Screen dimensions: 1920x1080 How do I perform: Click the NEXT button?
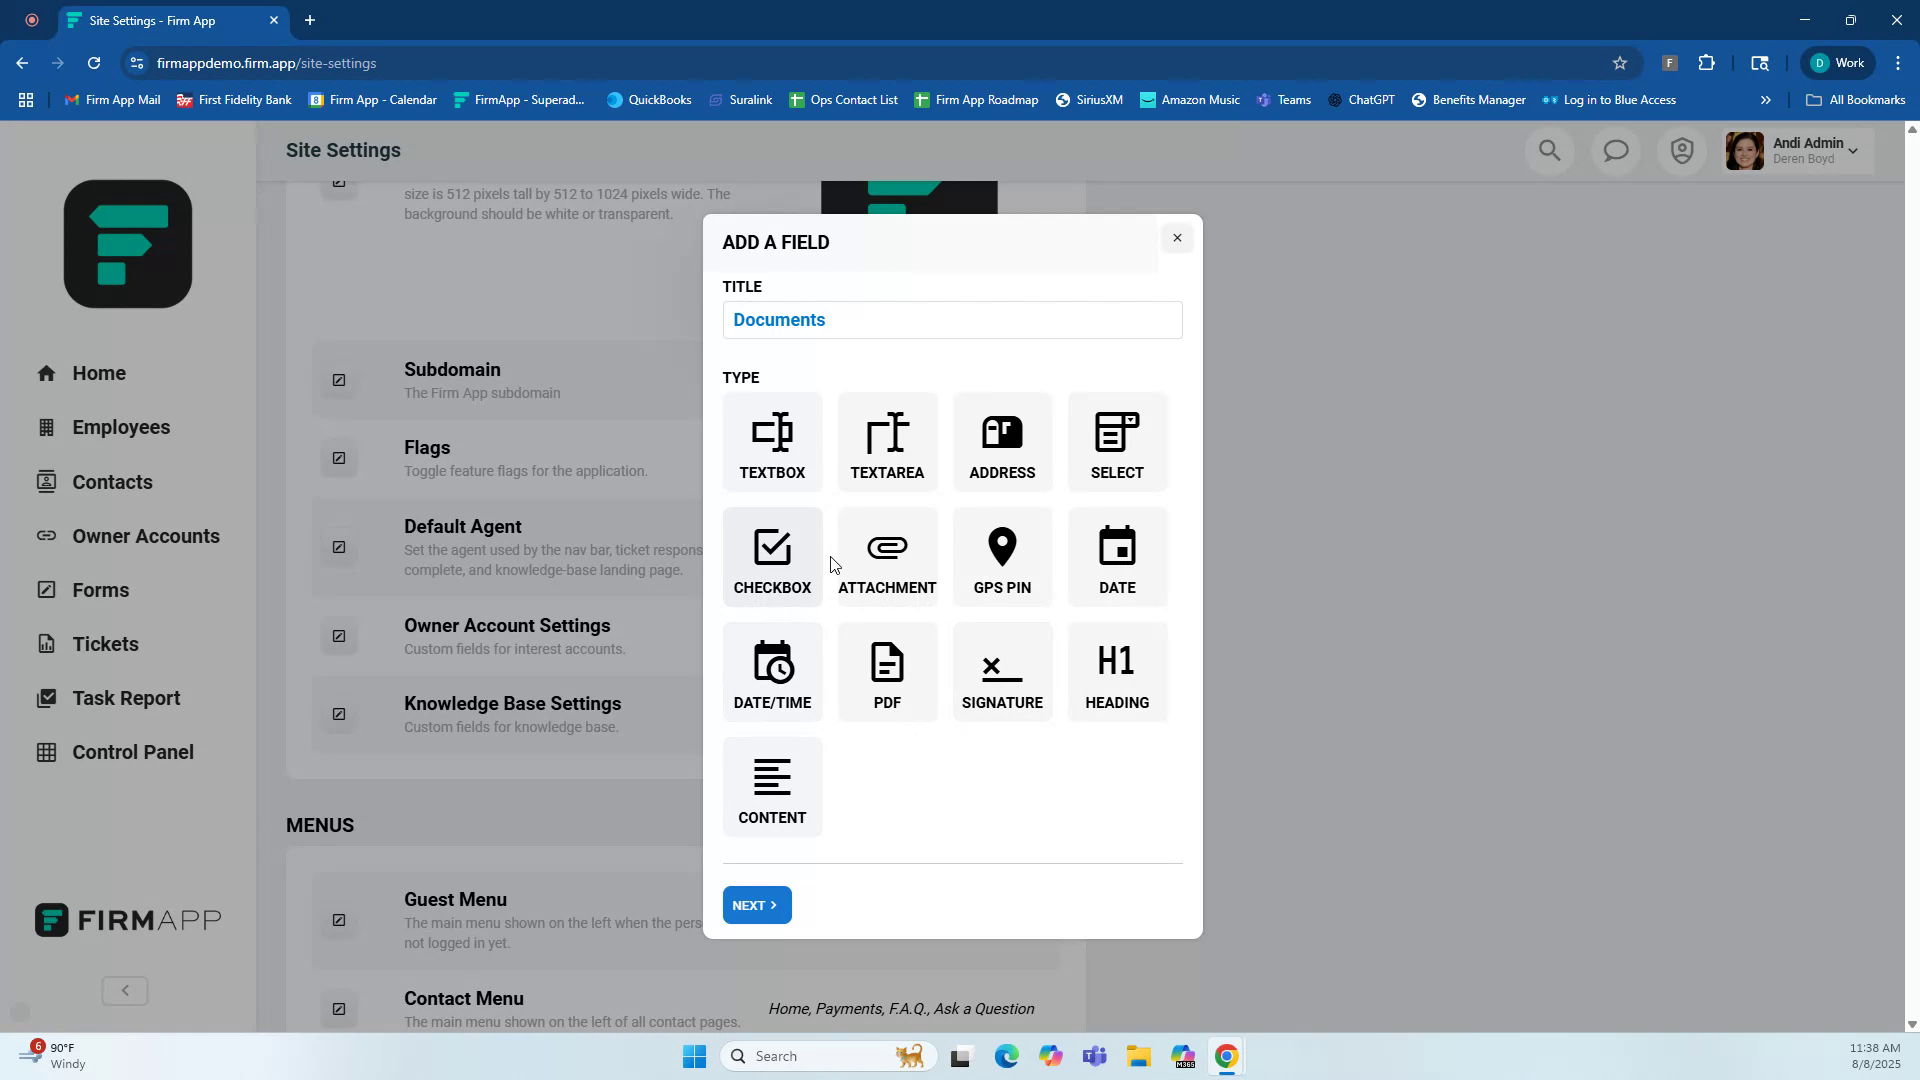point(756,905)
